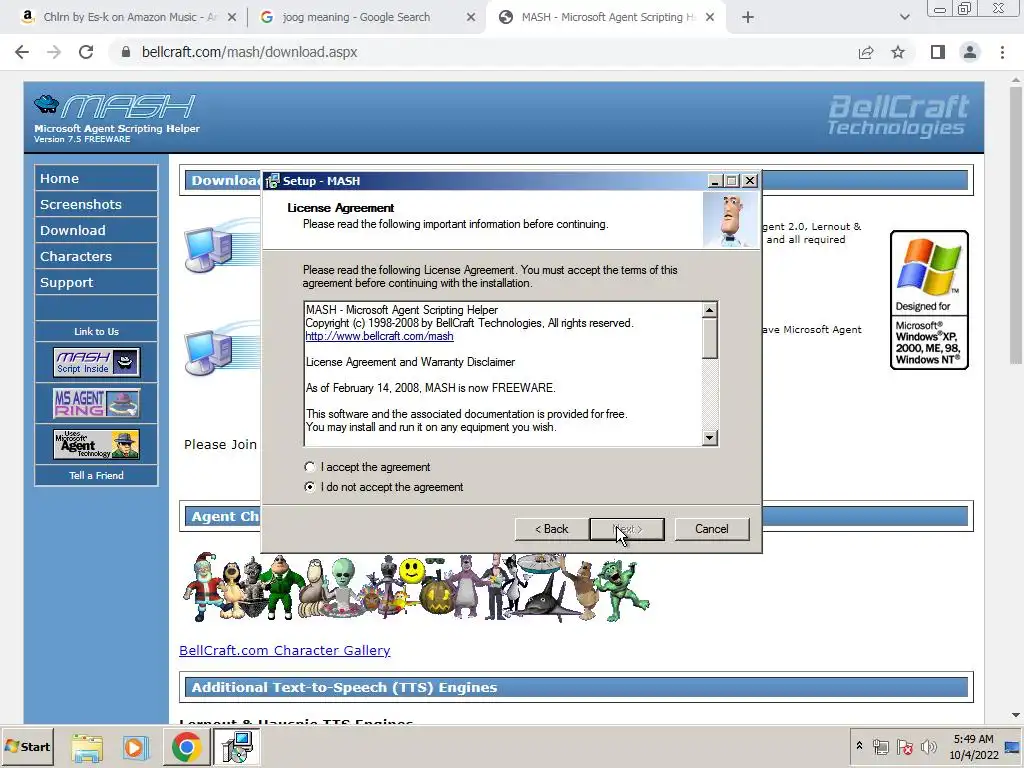View site information lock icon
This screenshot has width=1024, height=768.
tap(126, 52)
